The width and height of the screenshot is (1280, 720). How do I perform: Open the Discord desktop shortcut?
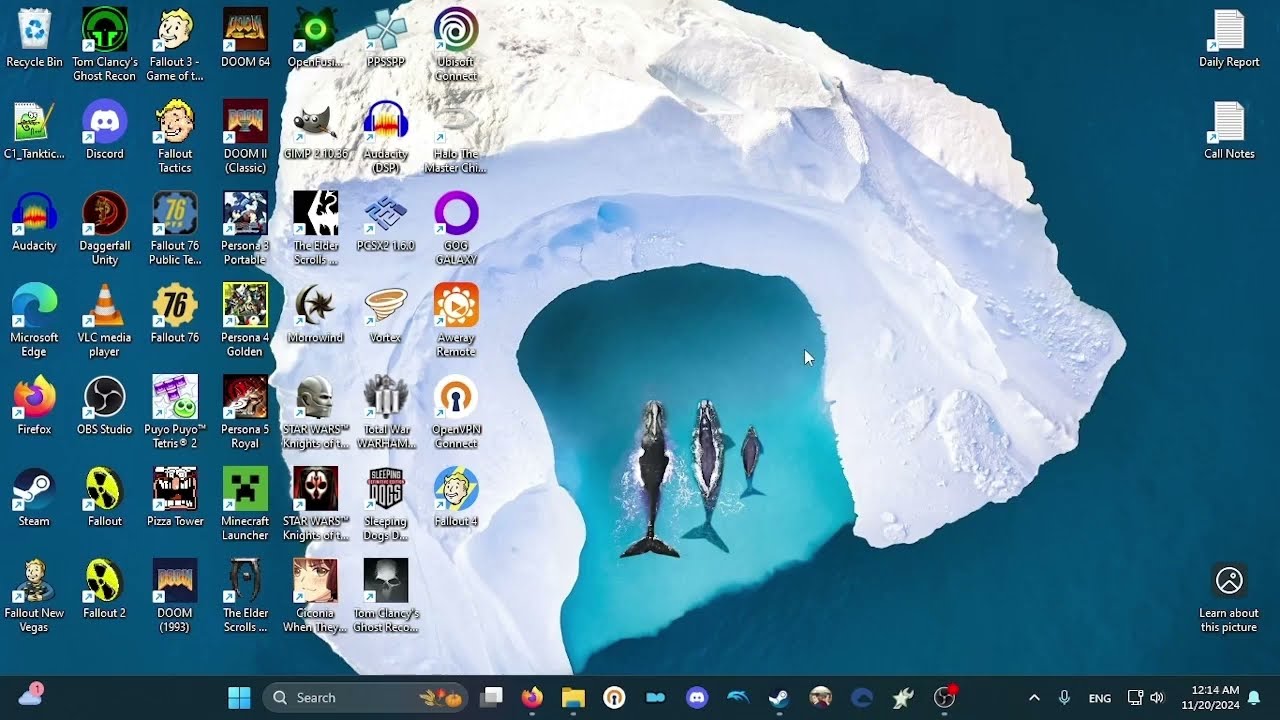pos(104,131)
